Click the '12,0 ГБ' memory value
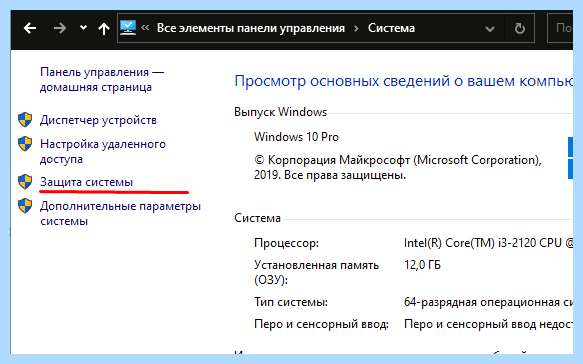The height and width of the screenshot is (364, 583). click(x=422, y=265)
